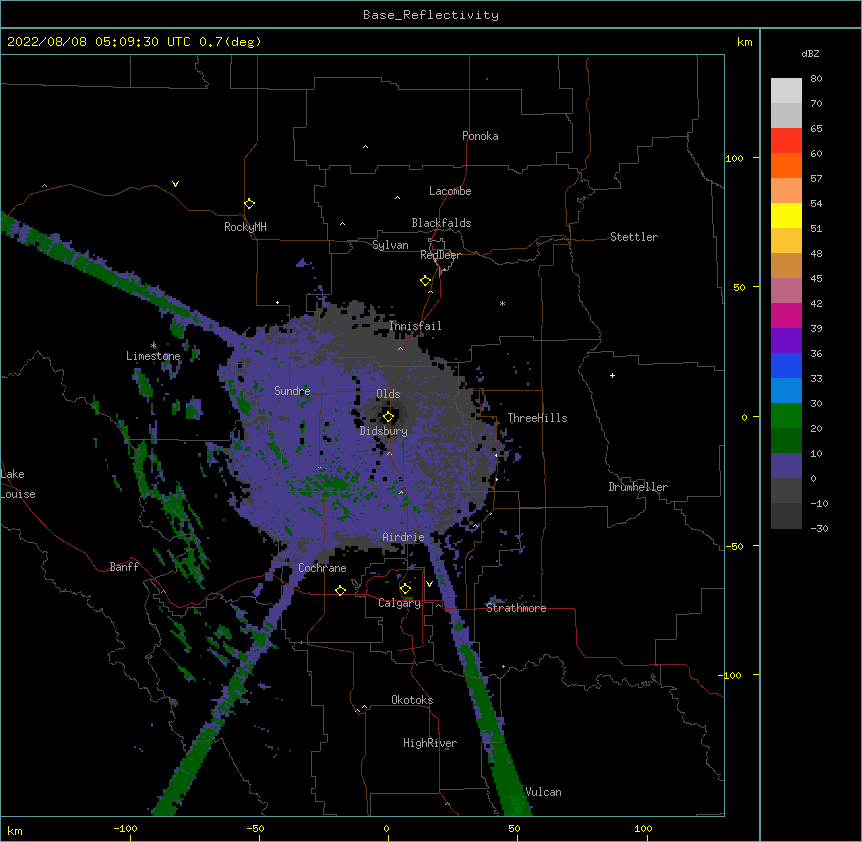The width and height of the screenshot is (862, 842).
Task: Click the yellow V marker east of Calgary
Action: point(429,584)
